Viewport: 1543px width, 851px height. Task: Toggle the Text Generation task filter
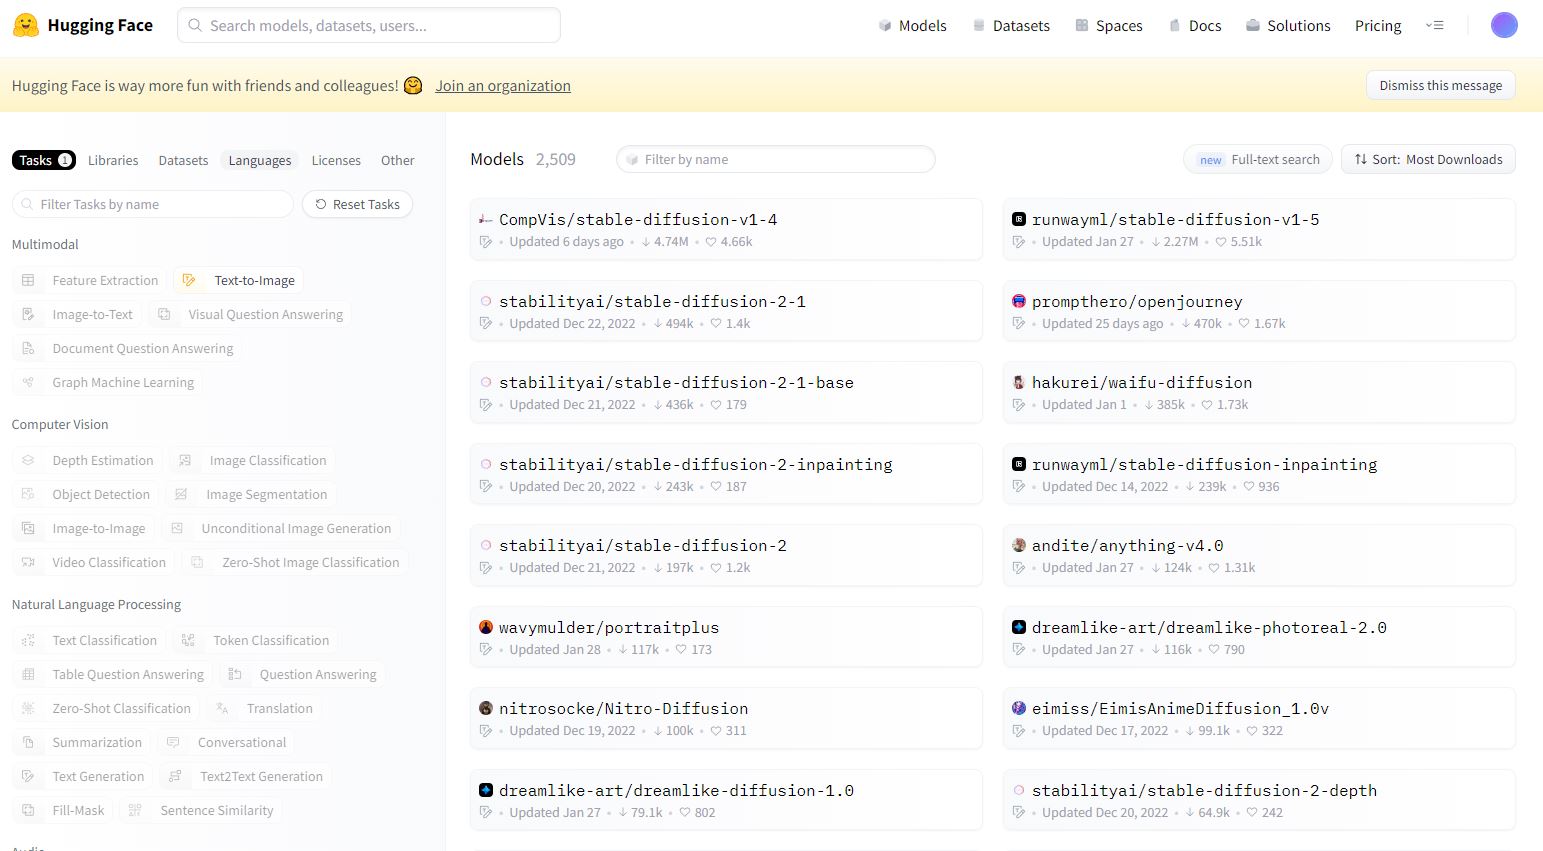click(x=83, y=776)
